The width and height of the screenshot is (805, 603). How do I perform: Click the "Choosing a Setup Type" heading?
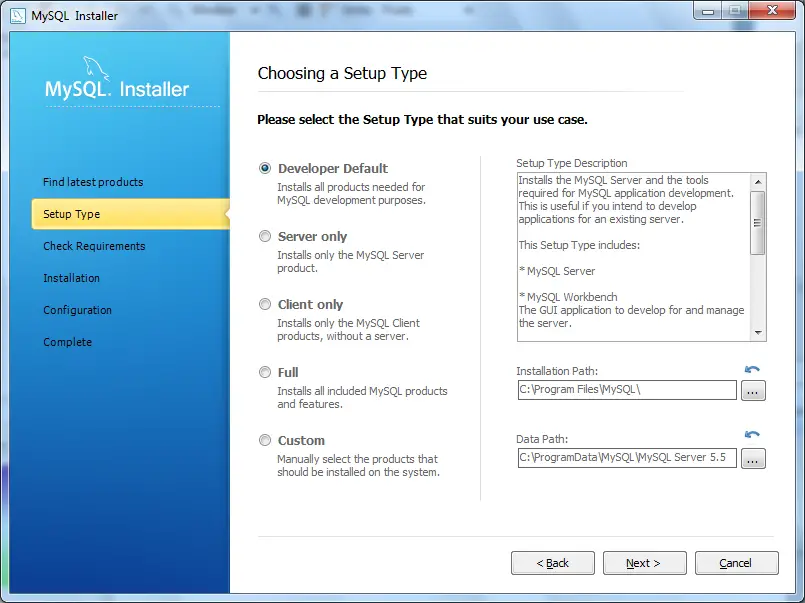[342, 73]
